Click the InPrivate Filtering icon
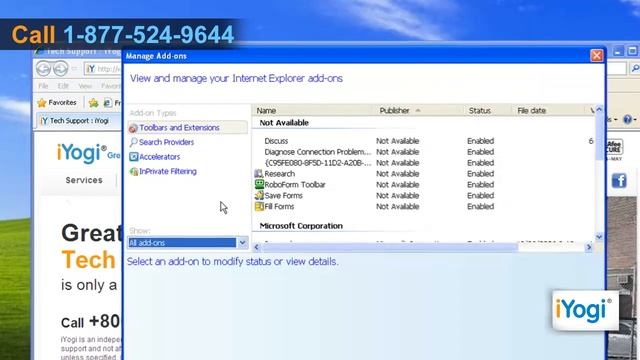640x360 pixels. pyautogui.click(x=133, y=171)
